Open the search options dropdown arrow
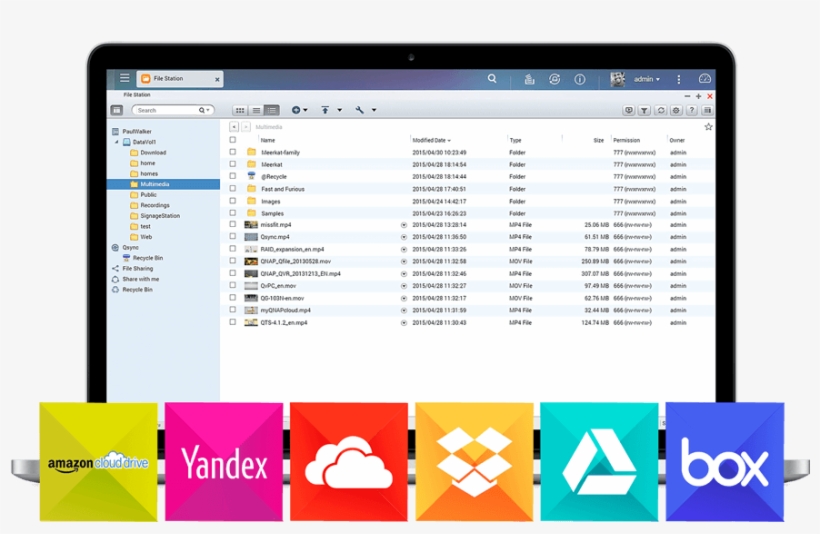Image resolution: width=820 pixels, height=534 pixels. click(x=208, y=110)
